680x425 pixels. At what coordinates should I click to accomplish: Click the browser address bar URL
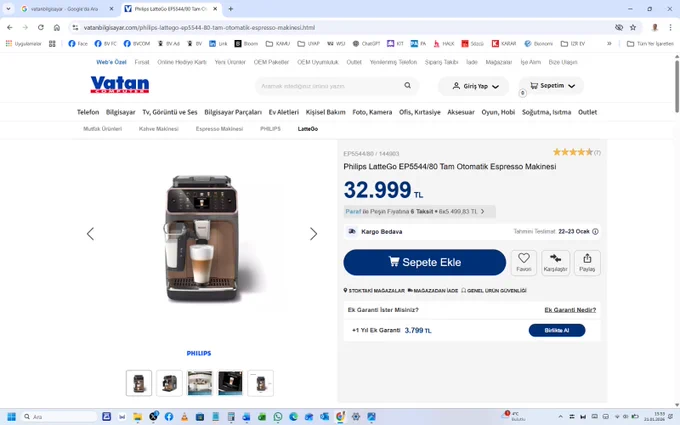click(199, 27)
